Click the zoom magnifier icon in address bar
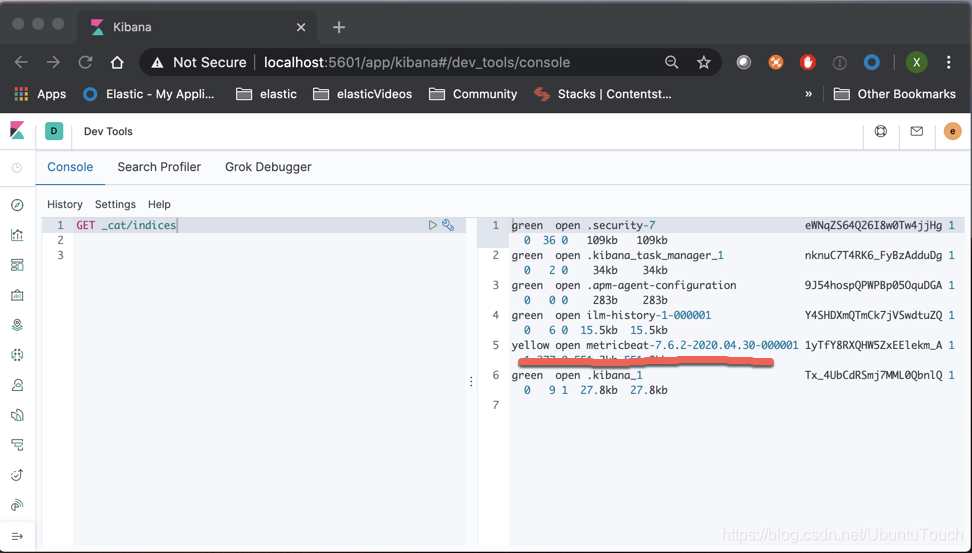This screenshot has width=972, height=553. 671,62
